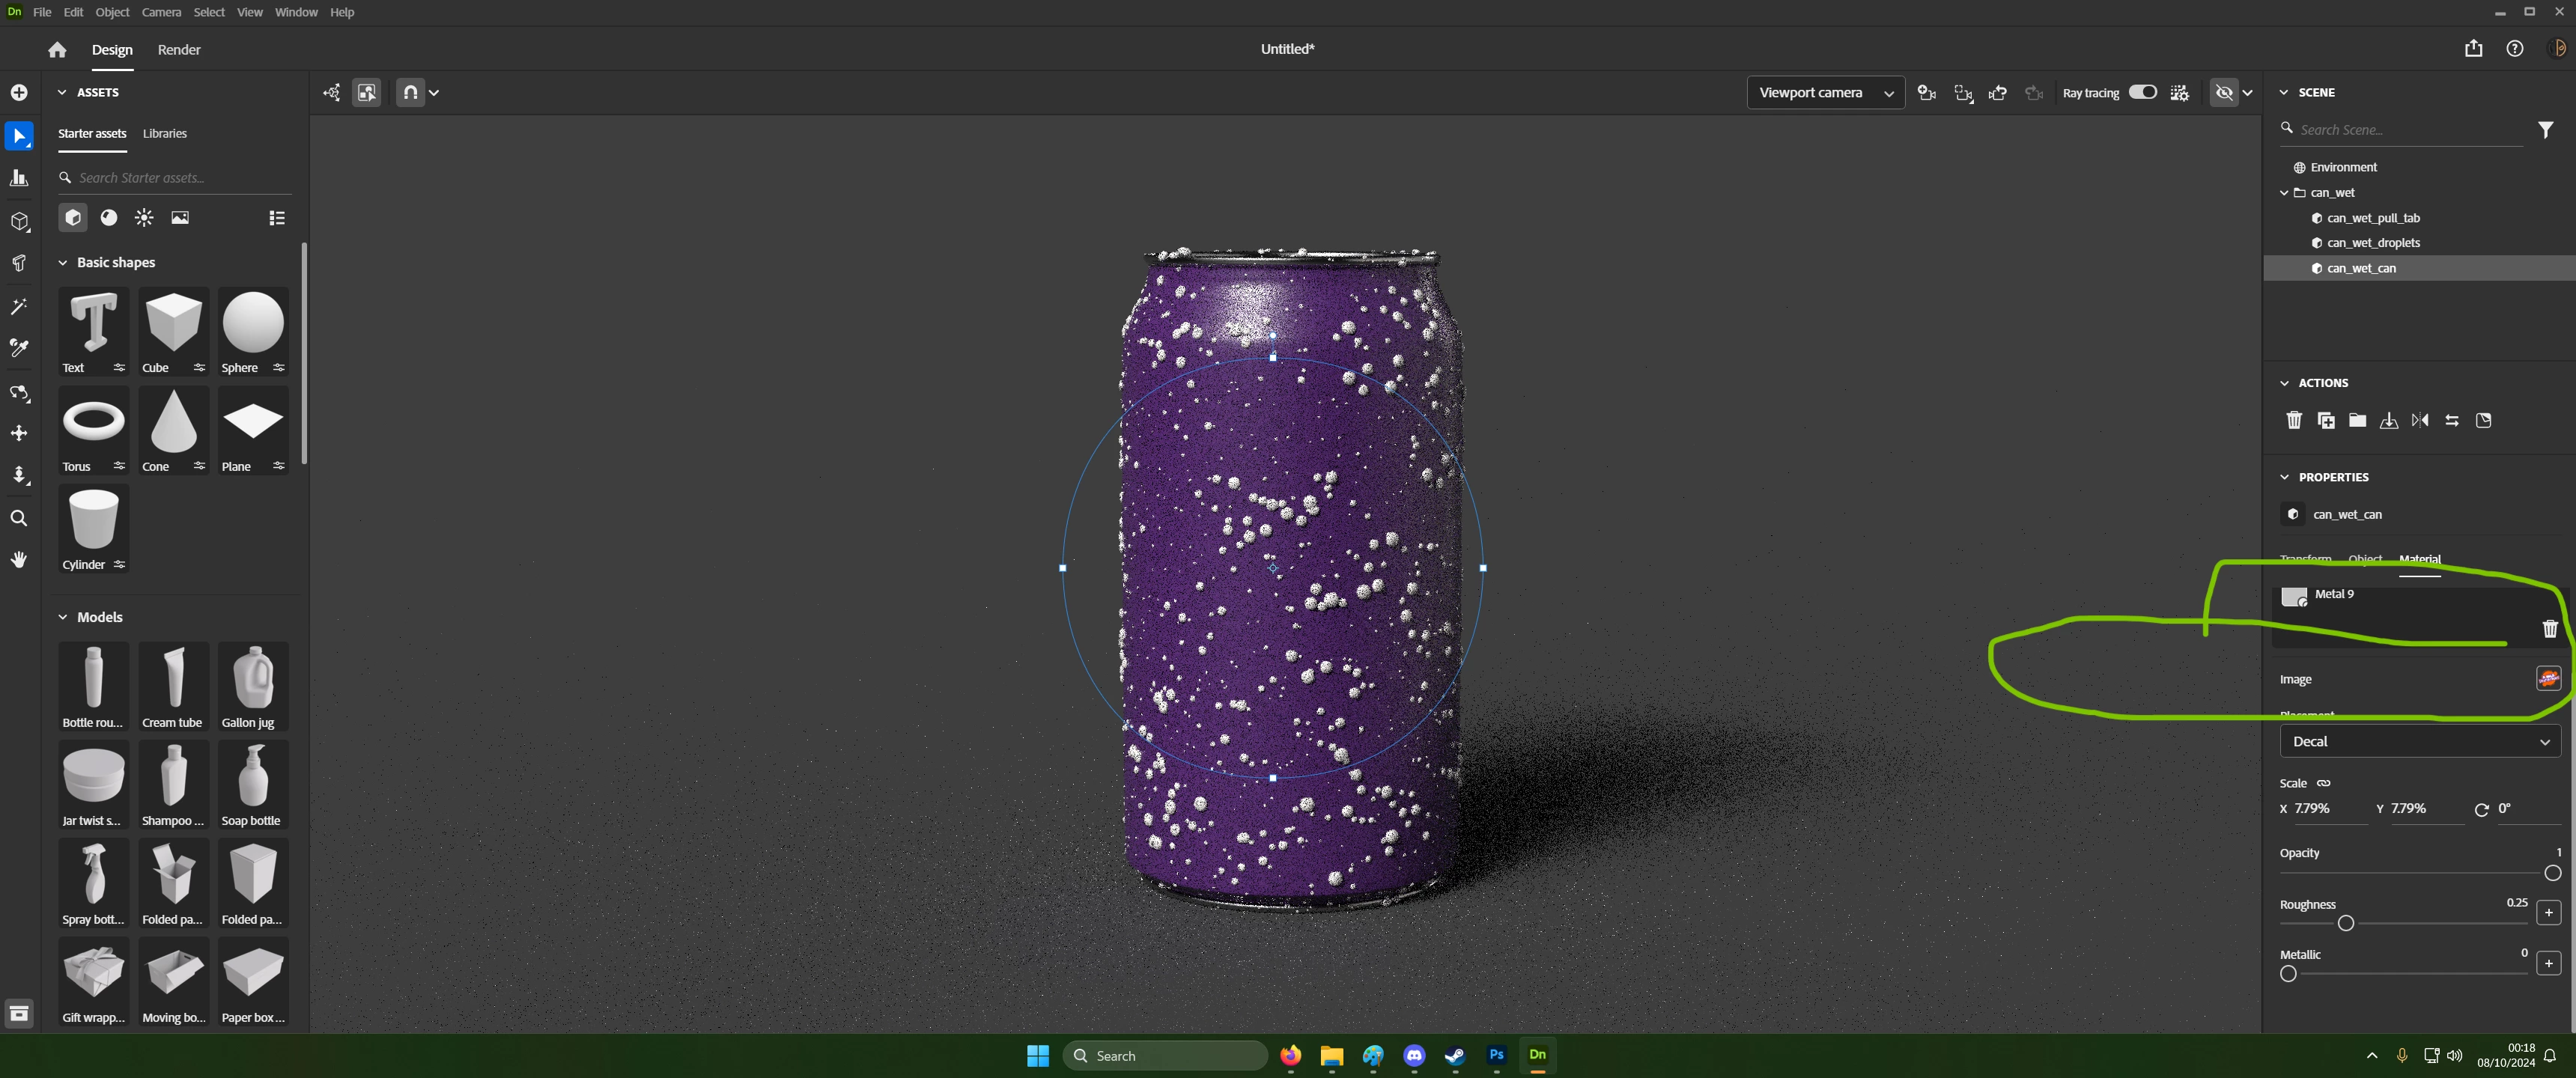2576x1078 pixels.
Task: Click the Zoom tool in the left toolbar
Action: 18,518
